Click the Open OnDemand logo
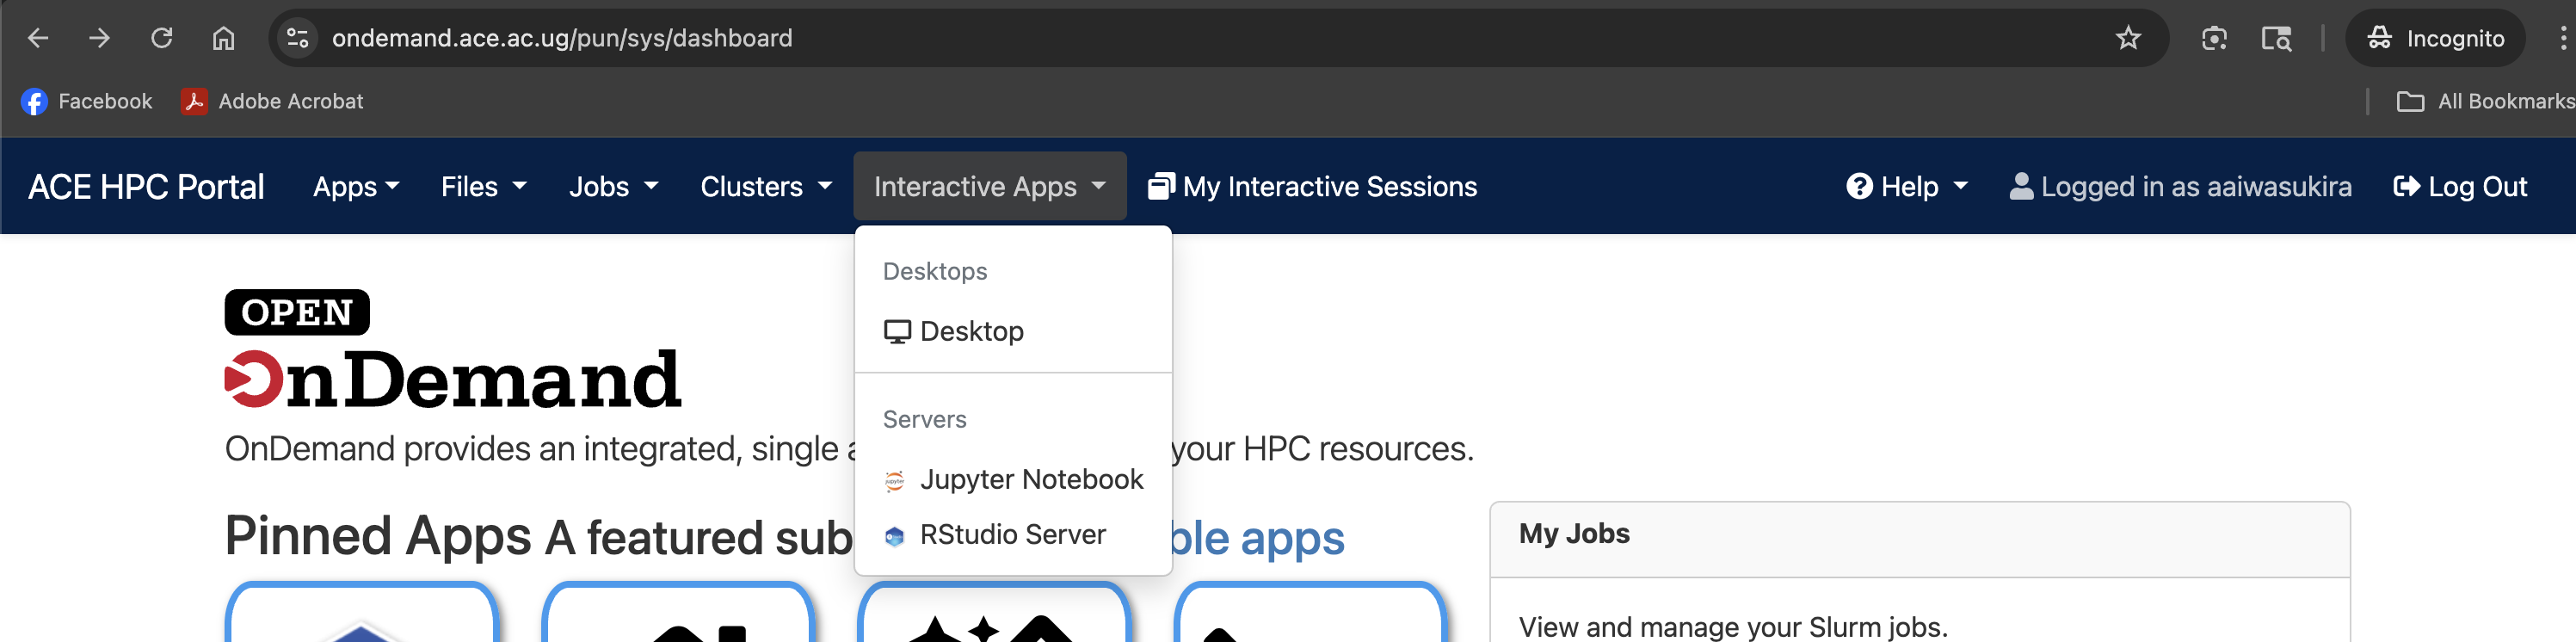This screenshot has height=642, width=2576. tap(453, 349)
